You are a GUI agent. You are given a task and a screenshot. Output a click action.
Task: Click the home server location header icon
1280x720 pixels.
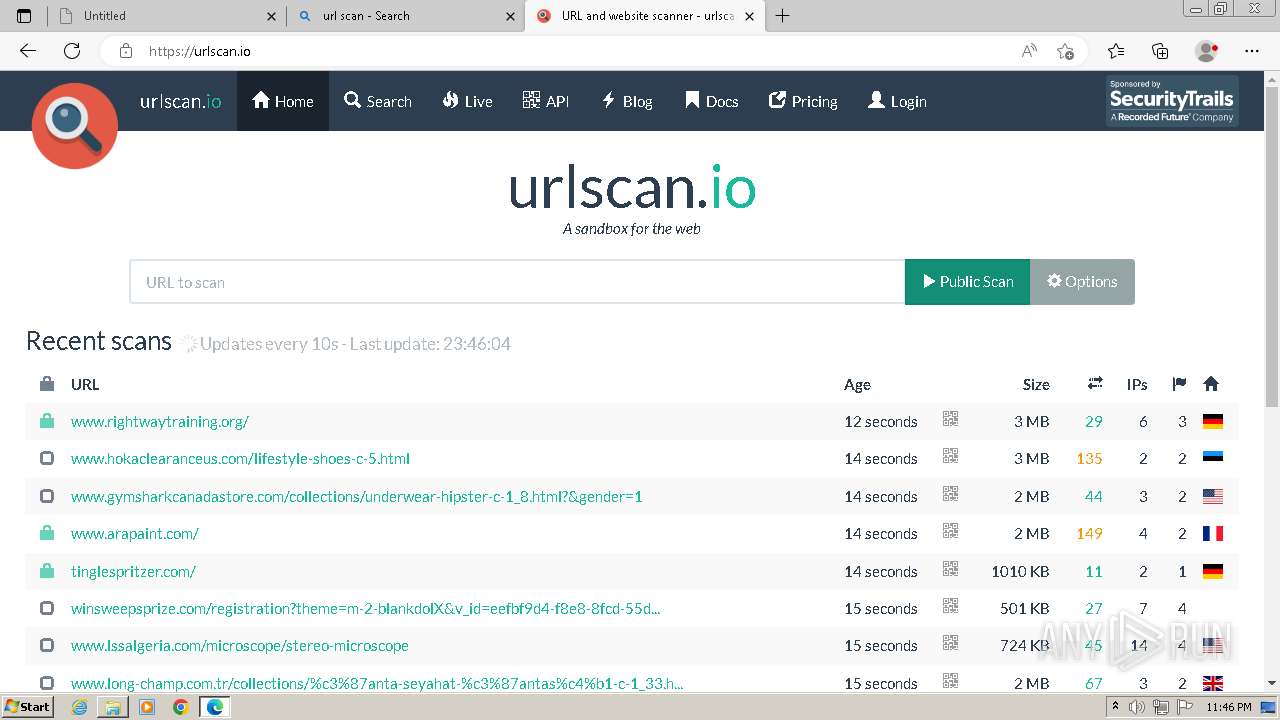coord(1211,384)
